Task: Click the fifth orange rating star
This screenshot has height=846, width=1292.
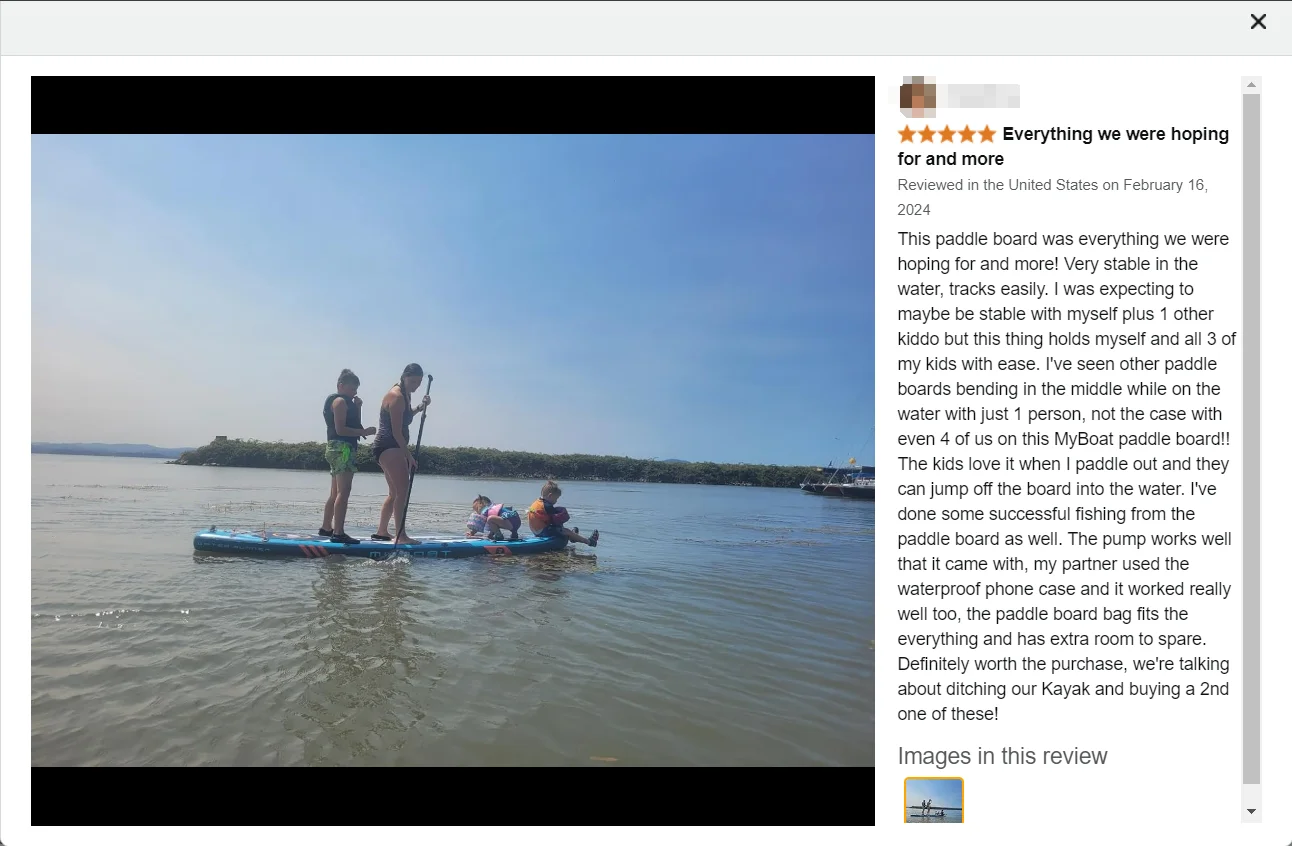Action: pyautogui.click(x=987, y=134)
